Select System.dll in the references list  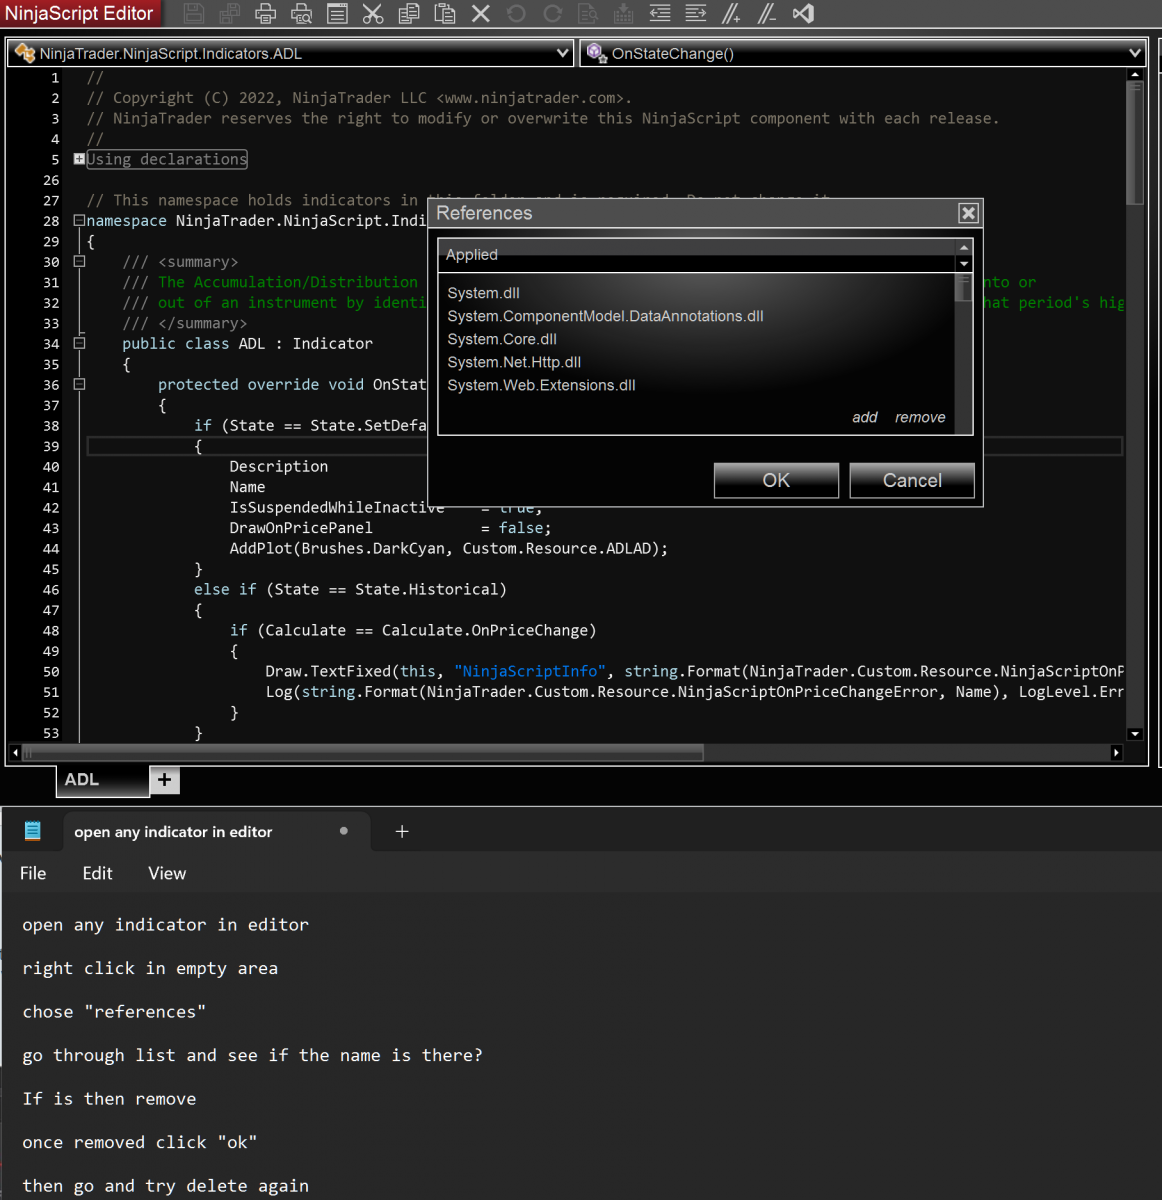pyautogui.click(x=483, y=293)
